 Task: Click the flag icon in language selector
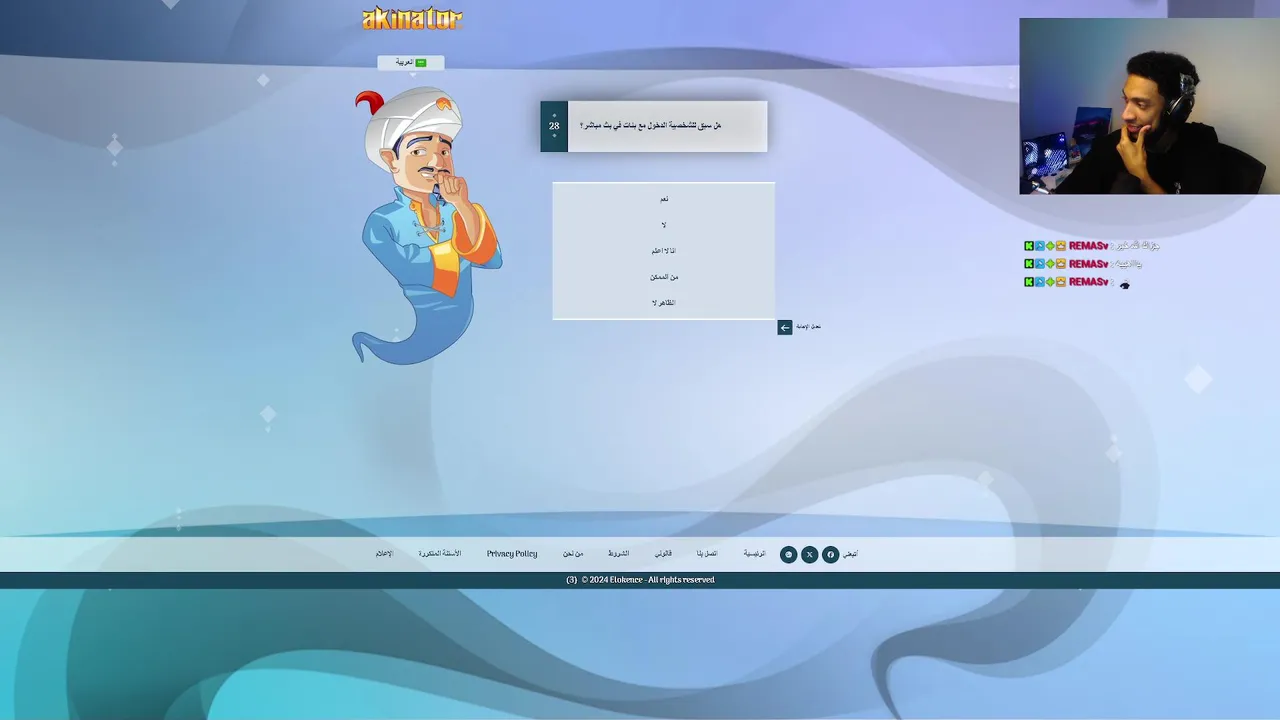point(421,63)
